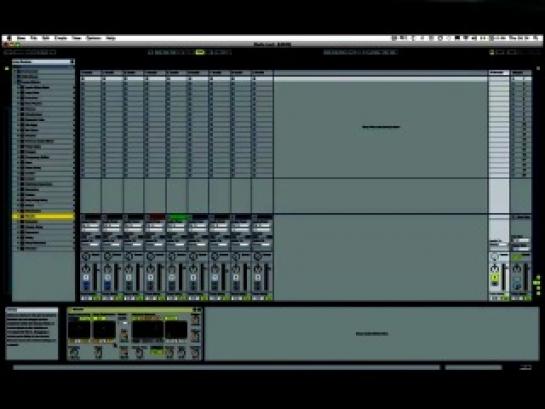Click the folder icon beside the browser

coord(7,68)
